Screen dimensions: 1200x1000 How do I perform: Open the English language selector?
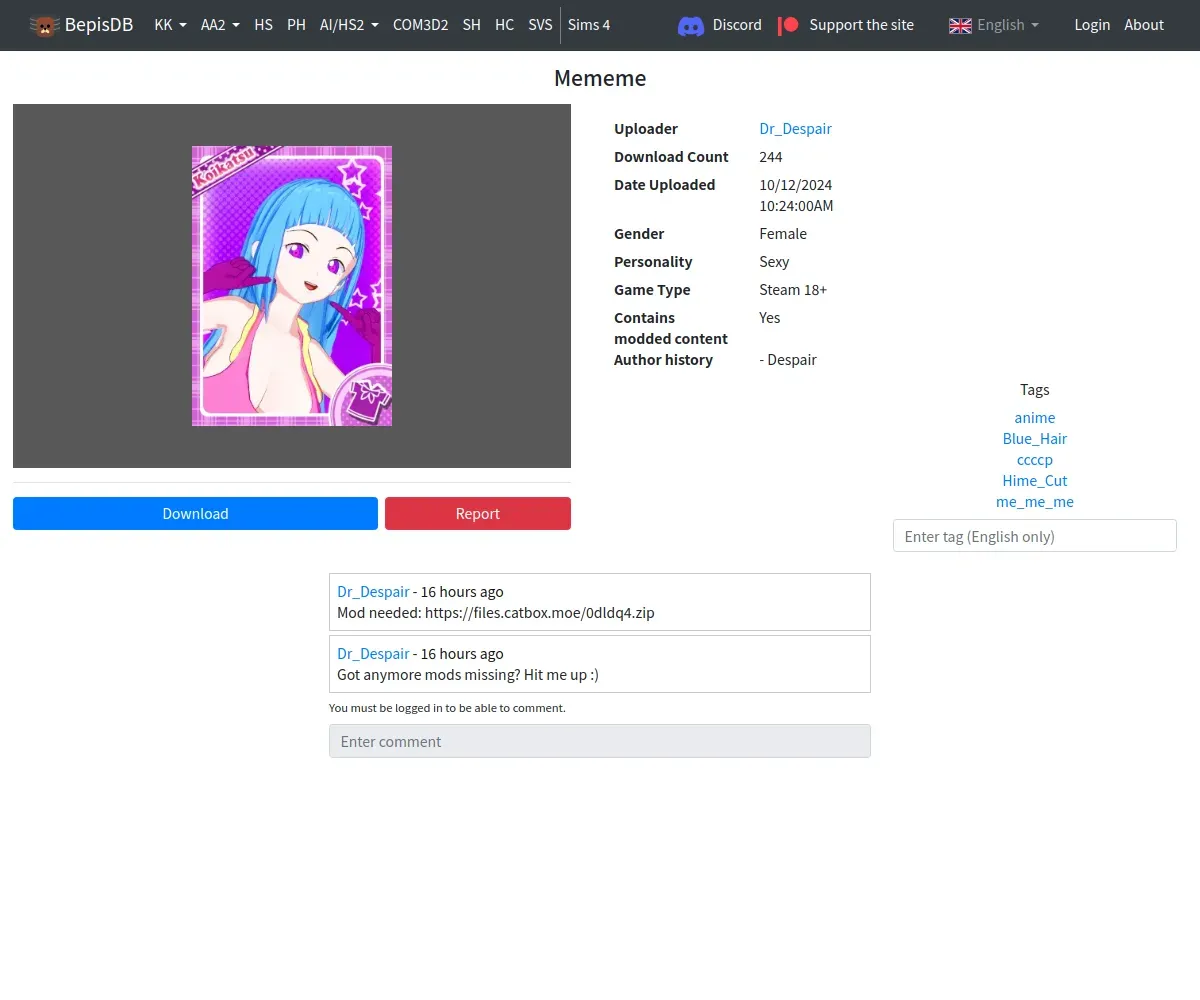1008,25
